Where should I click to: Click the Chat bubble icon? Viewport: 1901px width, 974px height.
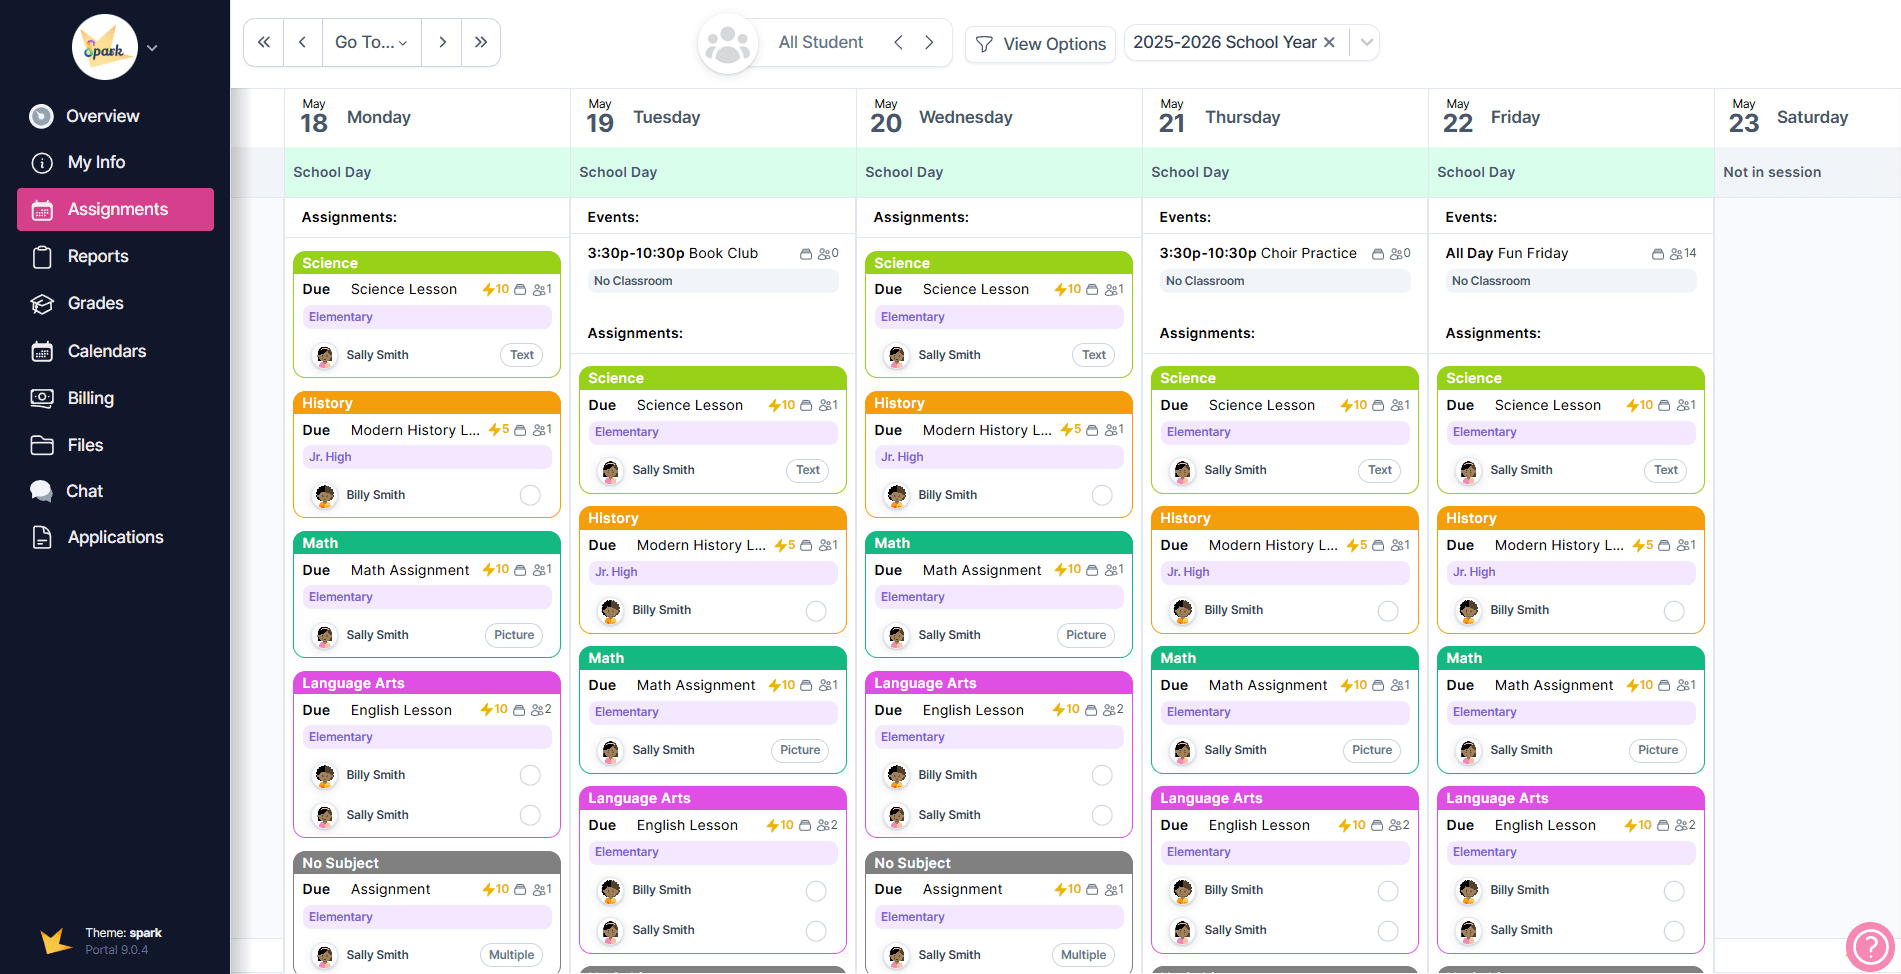[42, 491]
